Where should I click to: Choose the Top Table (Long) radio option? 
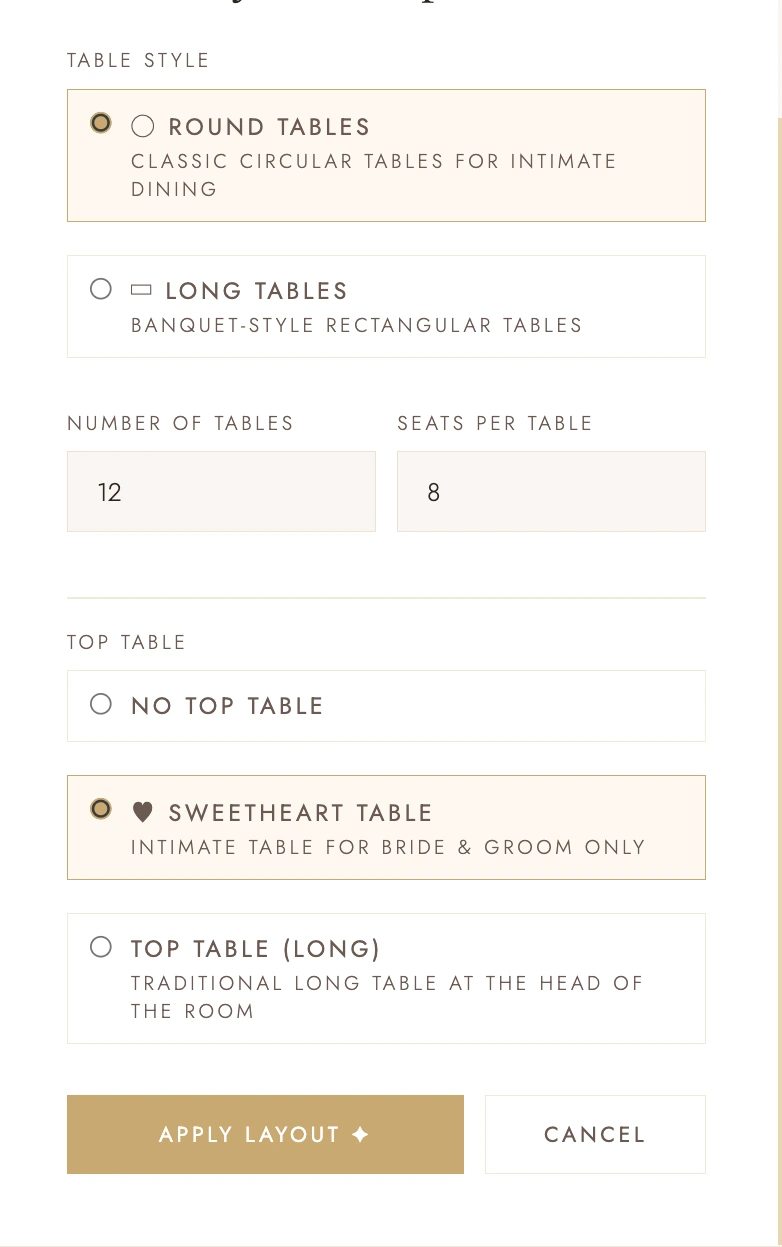101,947
